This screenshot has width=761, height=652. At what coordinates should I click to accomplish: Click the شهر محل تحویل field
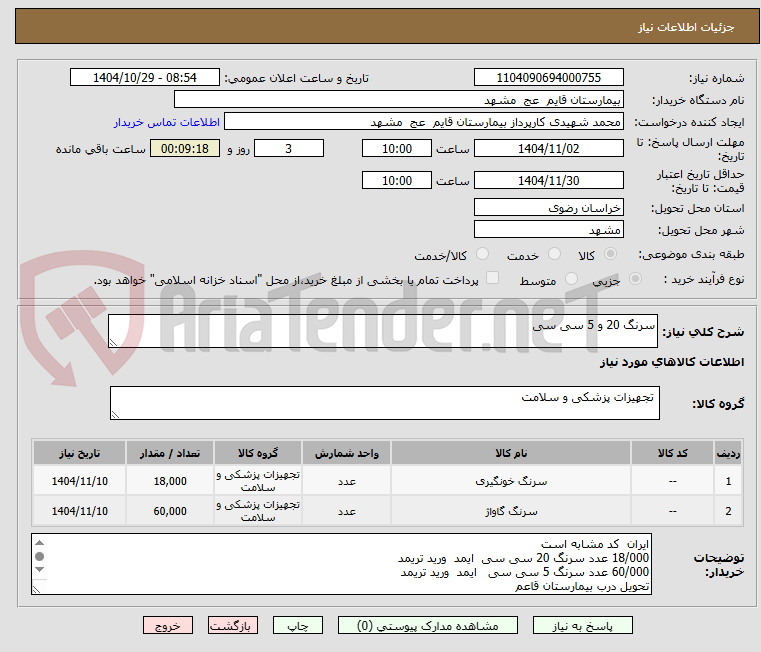point(548,229)
